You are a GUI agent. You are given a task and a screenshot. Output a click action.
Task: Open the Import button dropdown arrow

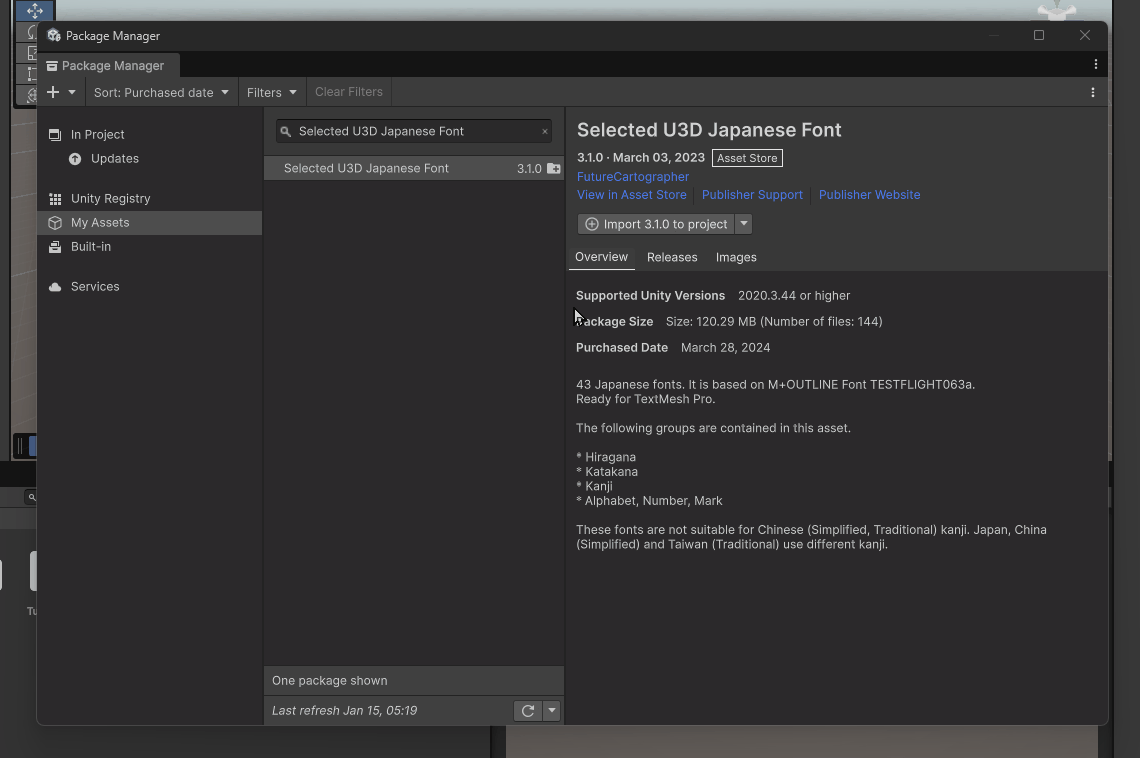744,224
